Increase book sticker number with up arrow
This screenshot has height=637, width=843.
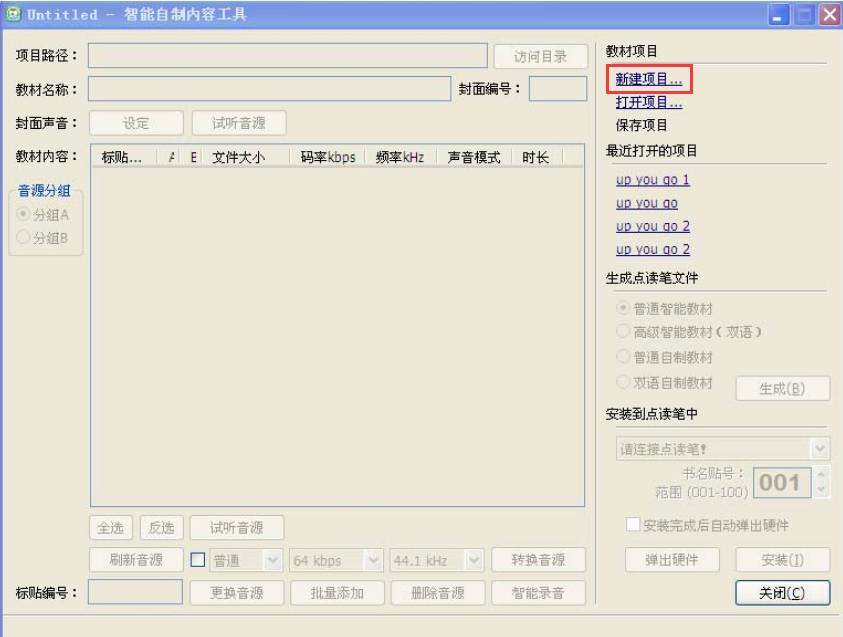coord(822,474)
